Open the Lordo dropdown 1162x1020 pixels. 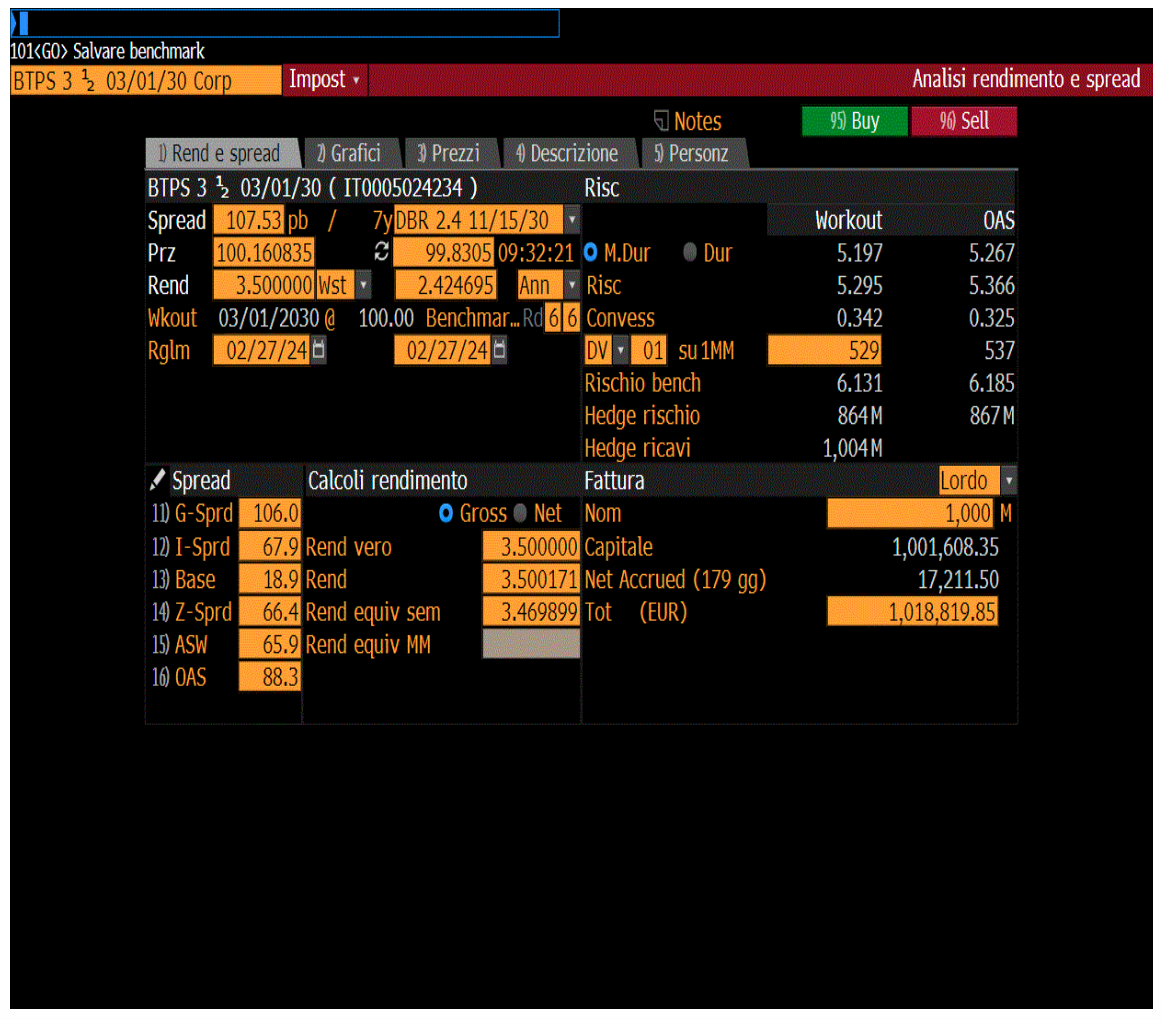point(1009,480)
